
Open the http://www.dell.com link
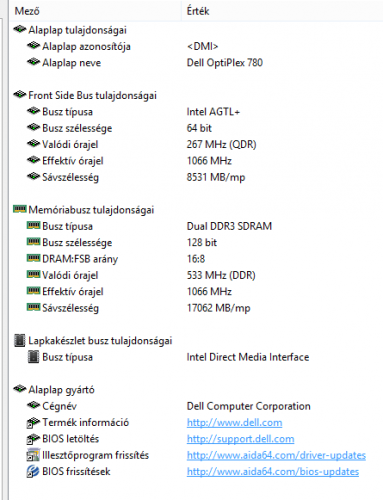[x=234, y=423]
